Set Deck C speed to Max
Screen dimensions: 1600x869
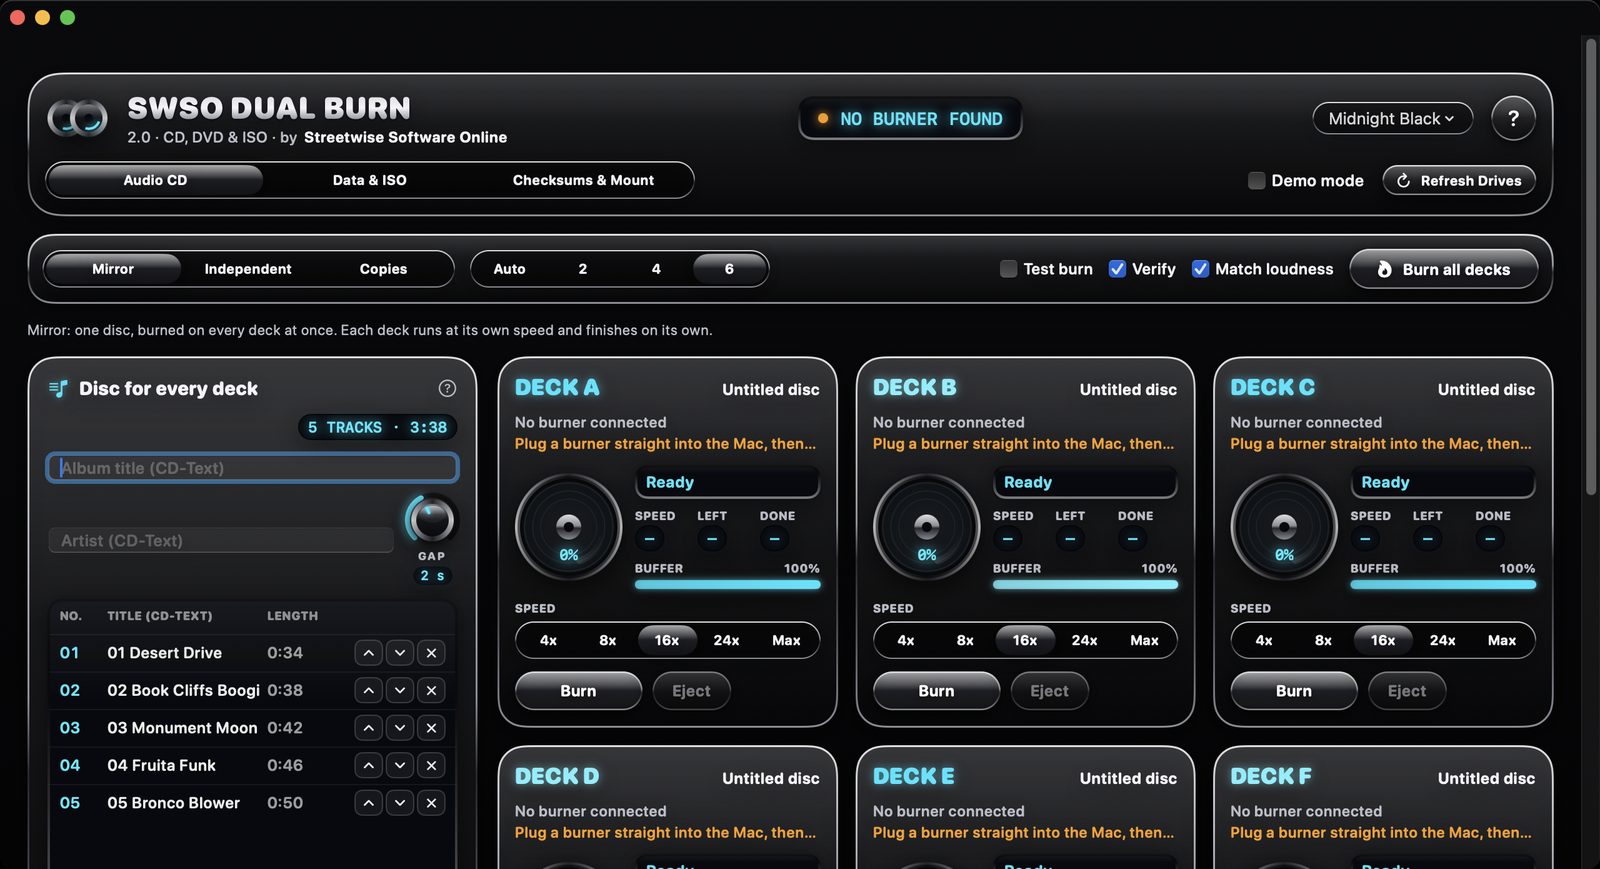[x=1501, y=640]
